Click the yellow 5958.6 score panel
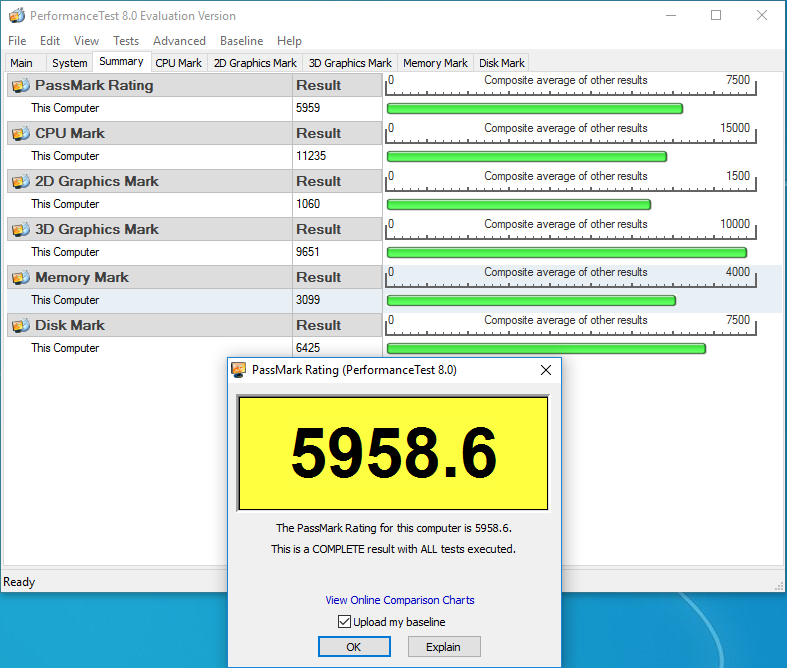Screen dimensions: 787x668 click(x=393, y=453)
